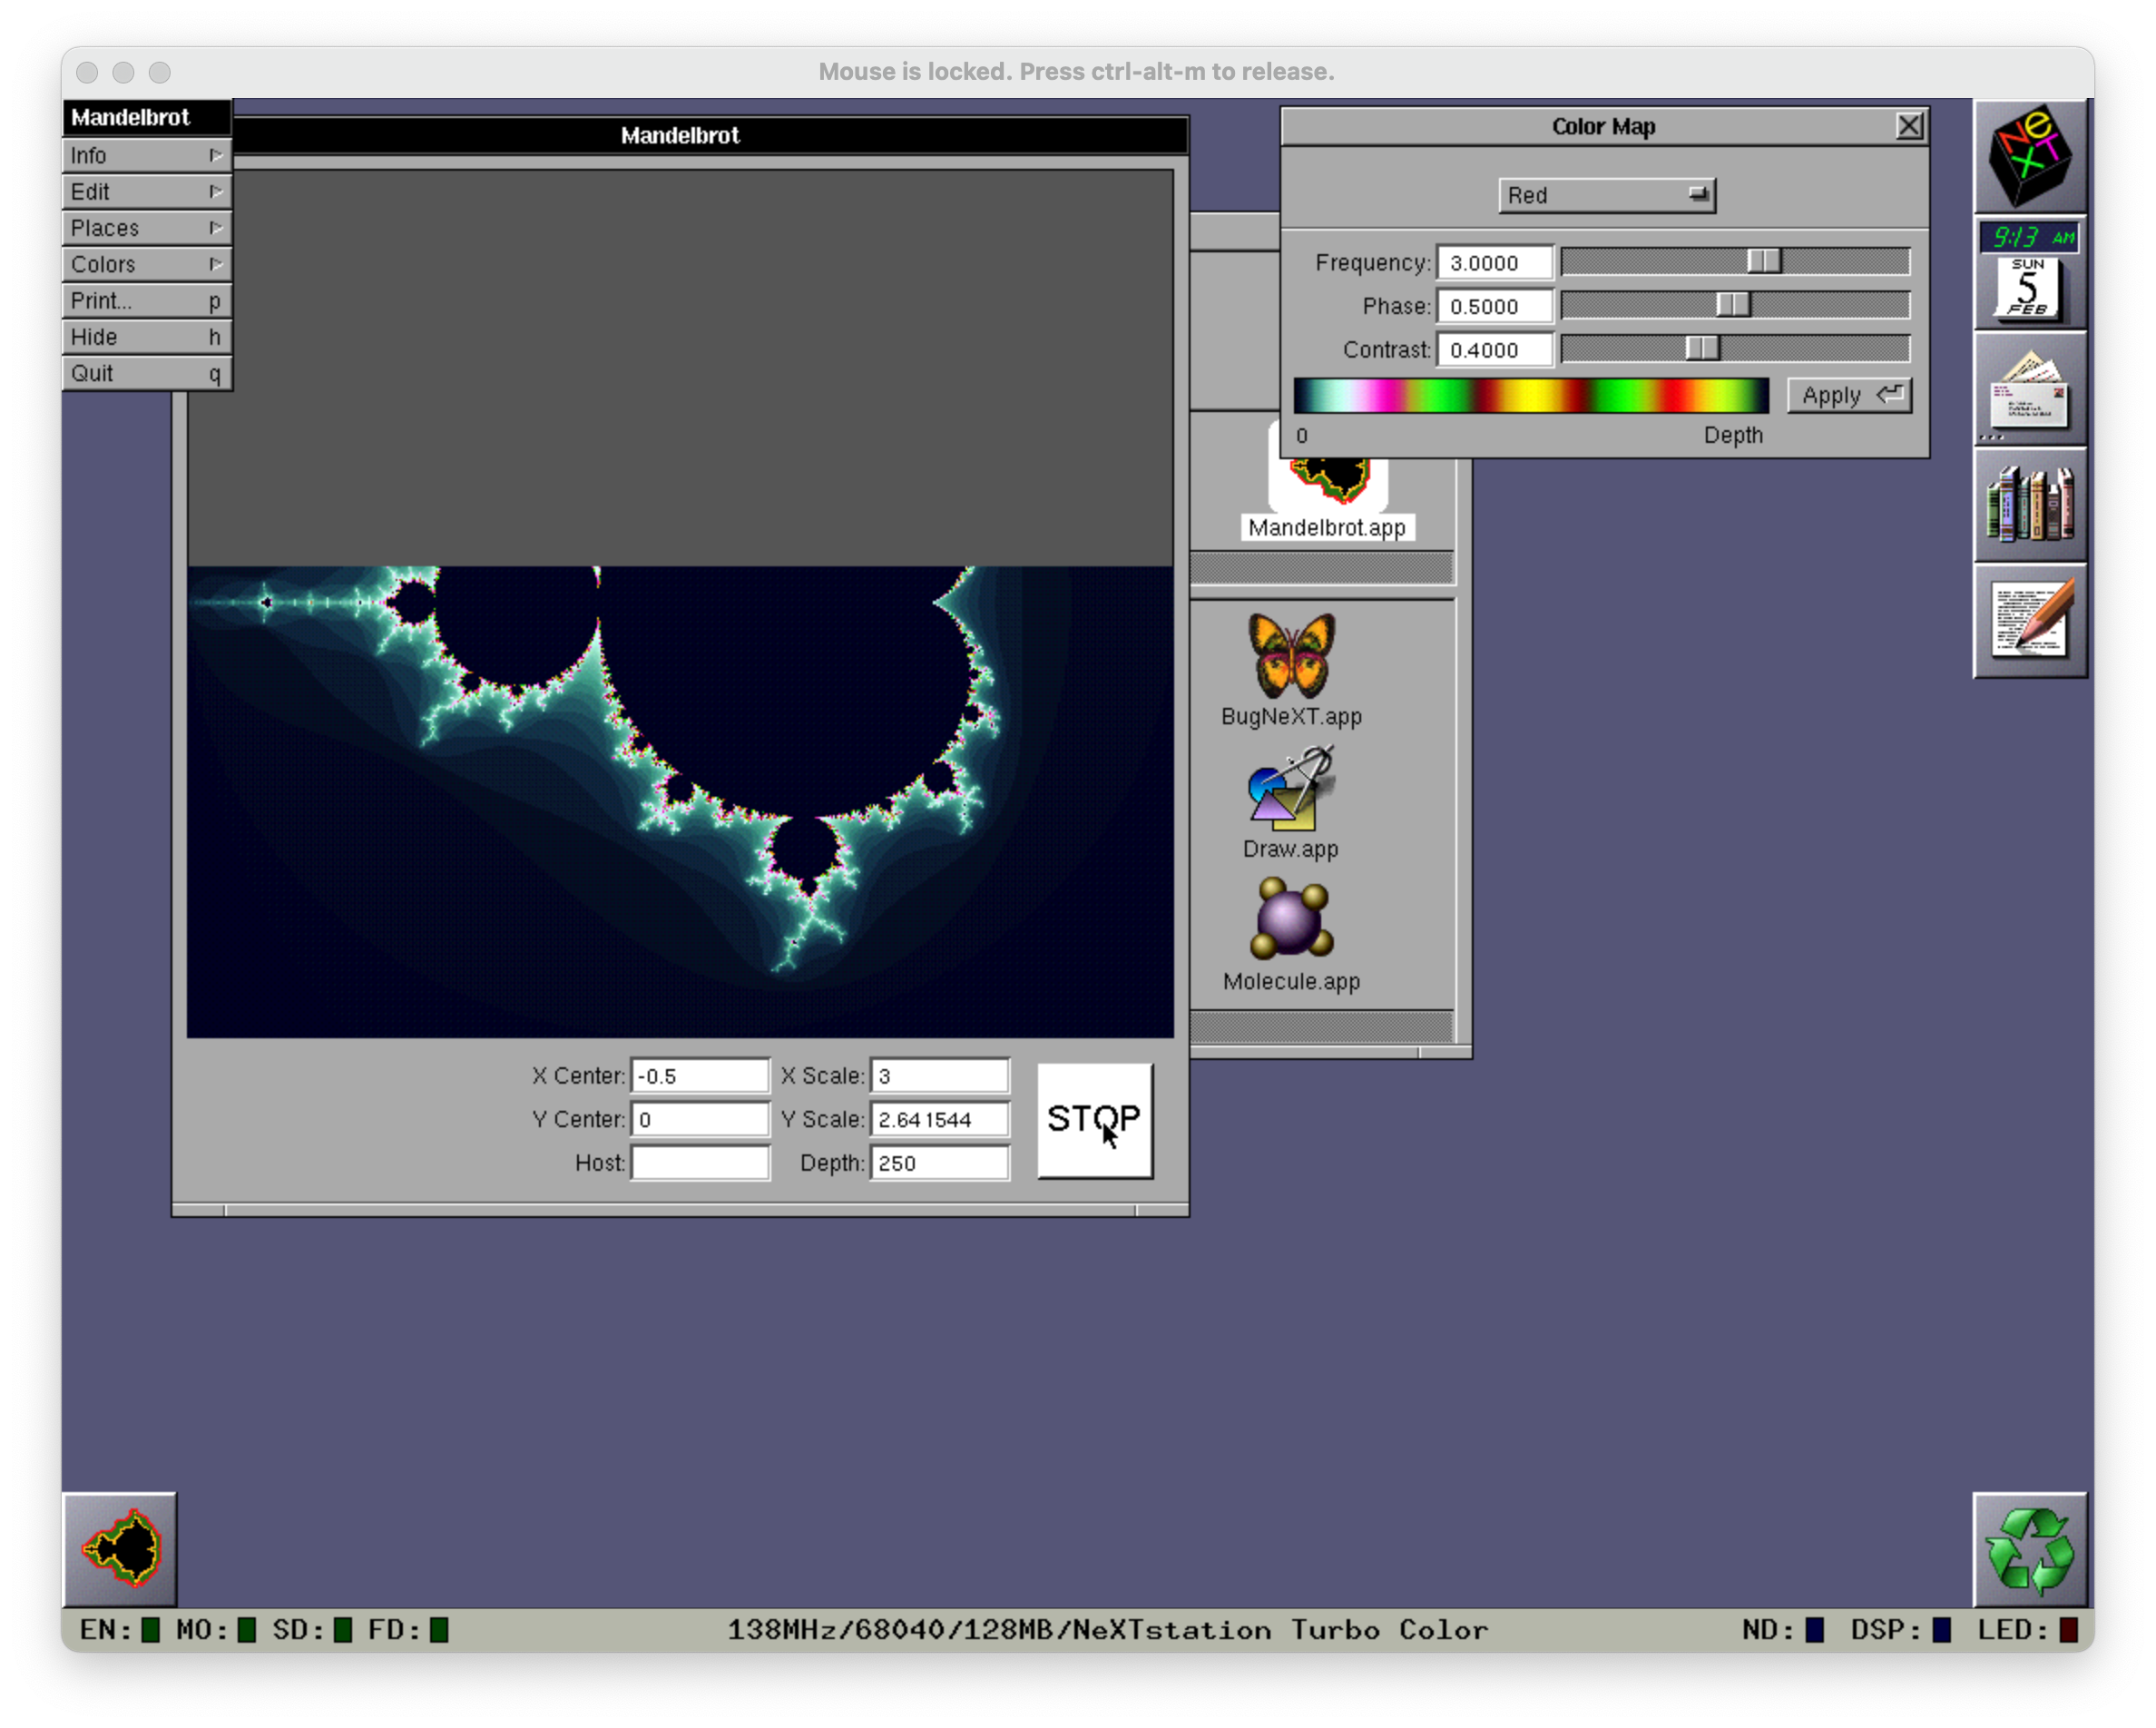Choose the Quit menu item
The width and height of the screenshot is (2156, 1728).
tap(146, 373)
